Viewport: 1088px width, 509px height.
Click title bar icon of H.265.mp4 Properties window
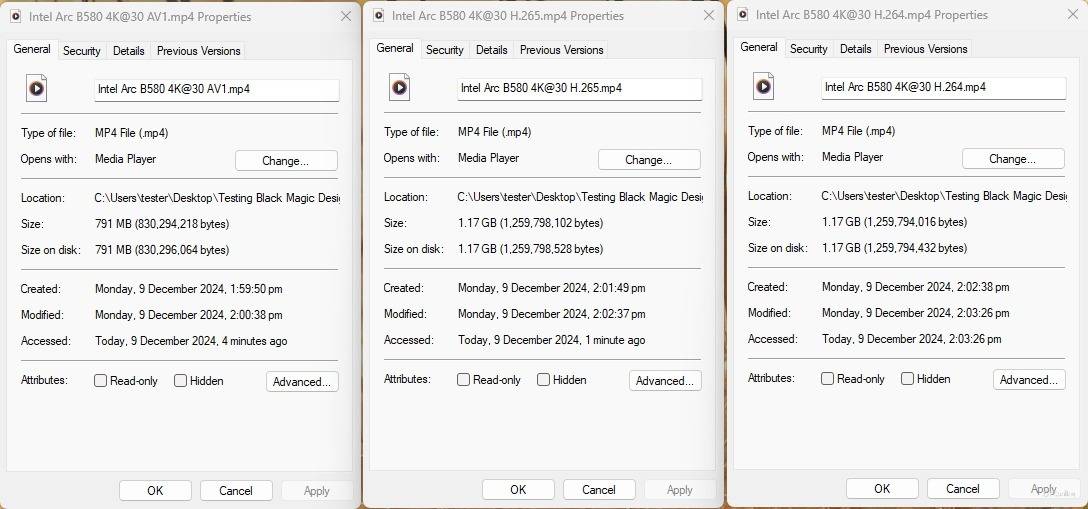378,16
